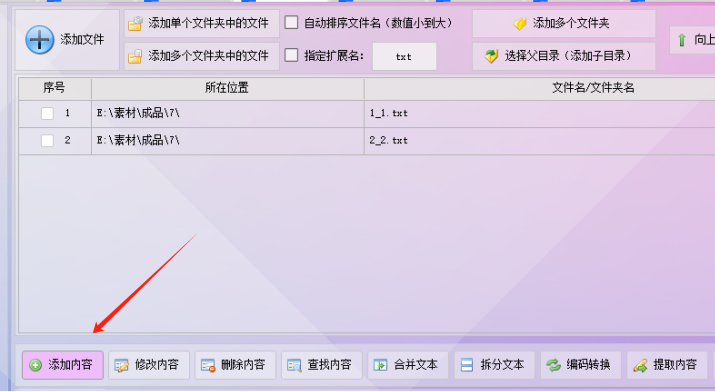The image size is (715, 392).
Task: Click 选择父目录（添加子目录） button
Action: (564, 56)
